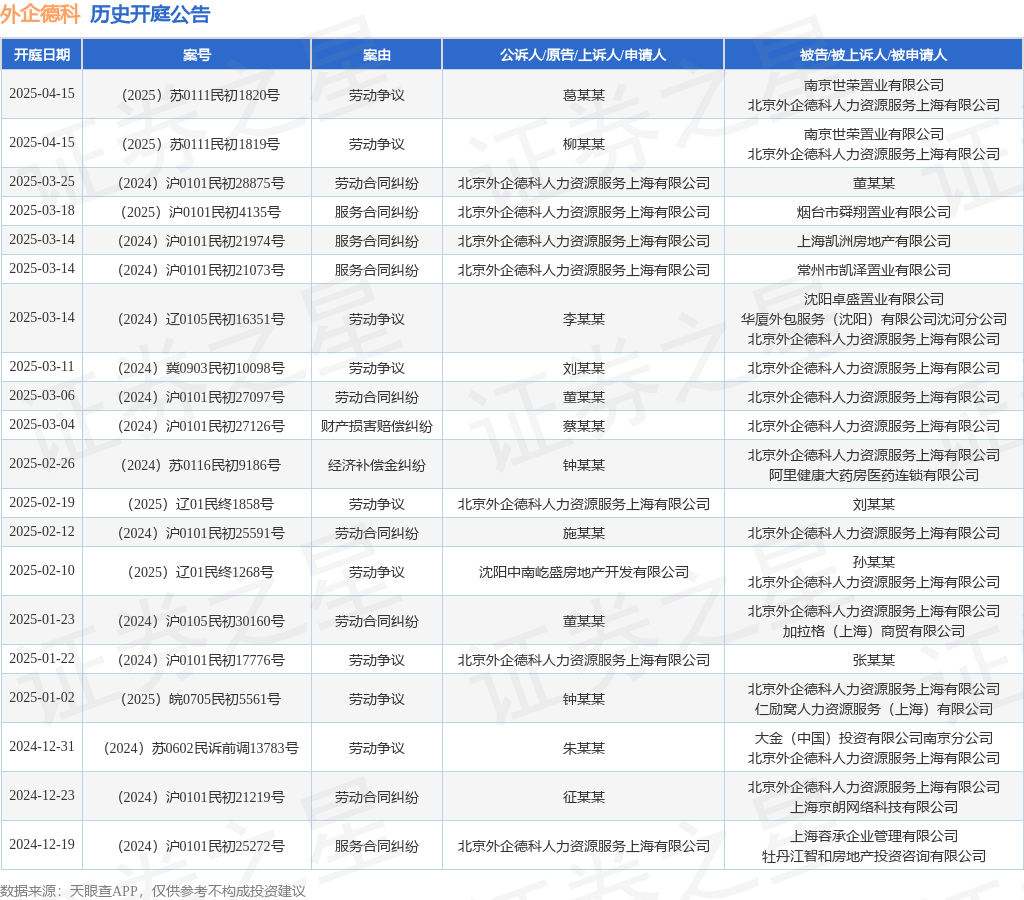Select case number （2024）沪0101民初21073号
The image size is (1024, 900).
point(197,270)
